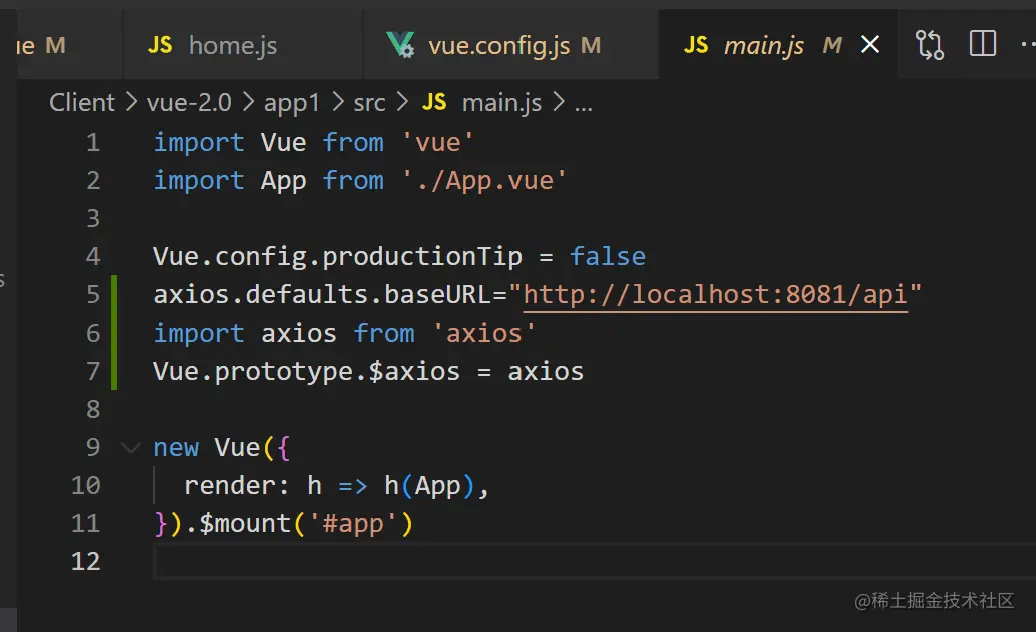Select app1 in the breadcrumb

pyautogui.click(x=291, y=102)
